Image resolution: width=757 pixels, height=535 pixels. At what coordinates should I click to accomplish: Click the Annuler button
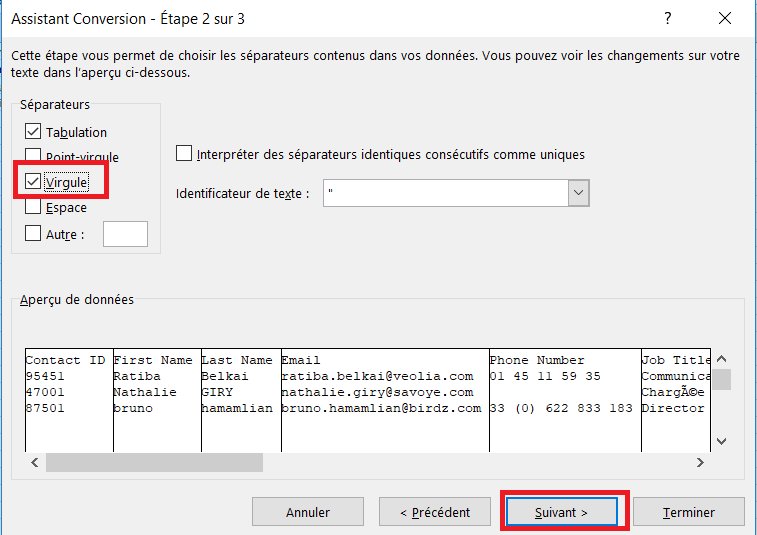[308, 512]
